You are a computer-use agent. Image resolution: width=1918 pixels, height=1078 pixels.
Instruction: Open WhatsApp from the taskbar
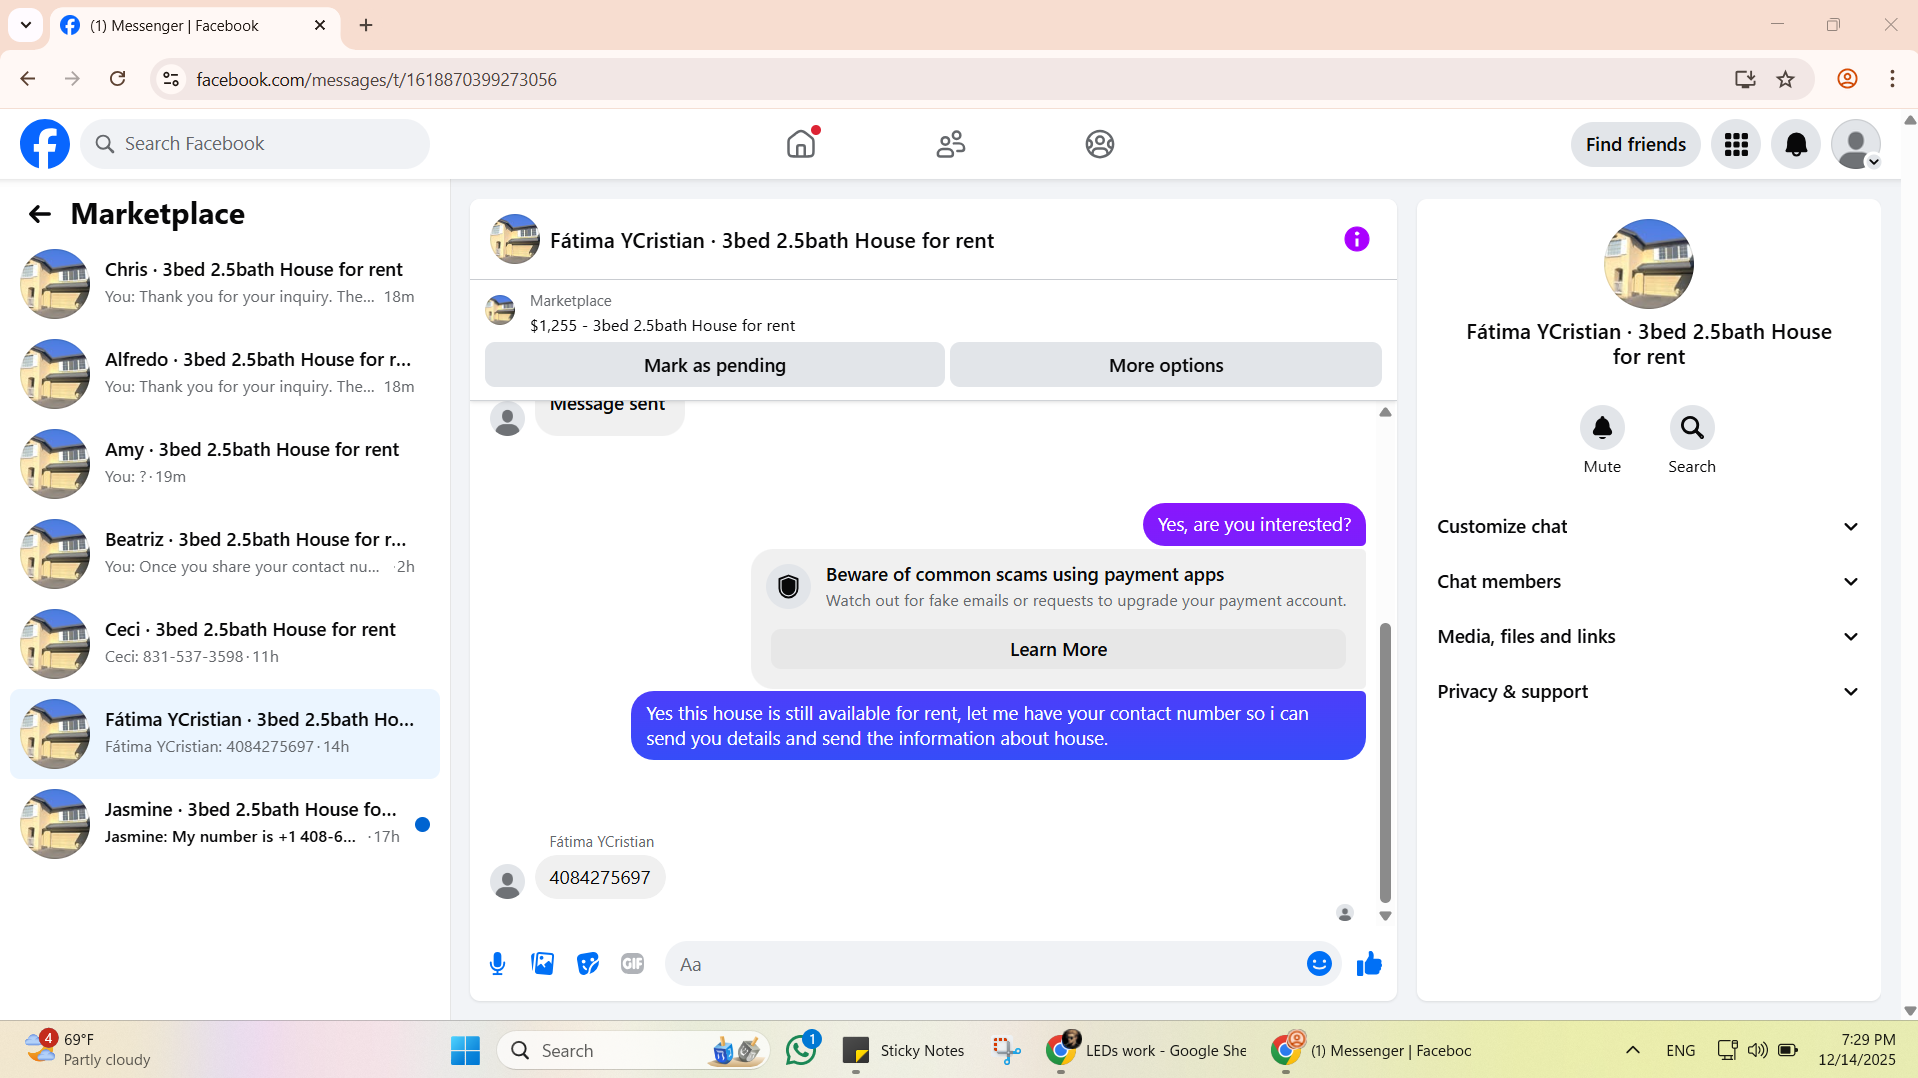(802, 1050)
